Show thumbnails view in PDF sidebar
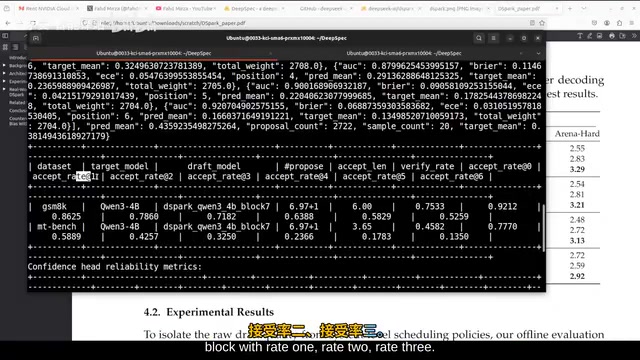This screenshot has height=360, width=640. click(5, 47)
